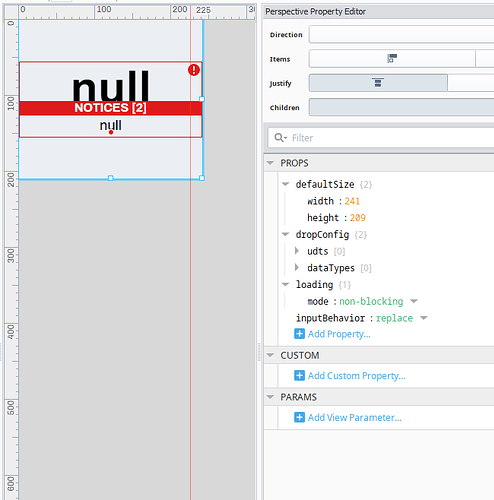This screenshot has height=500, width=494.
Task: Click plus icon beside Add View Parameter
Action: click(299, 417)
